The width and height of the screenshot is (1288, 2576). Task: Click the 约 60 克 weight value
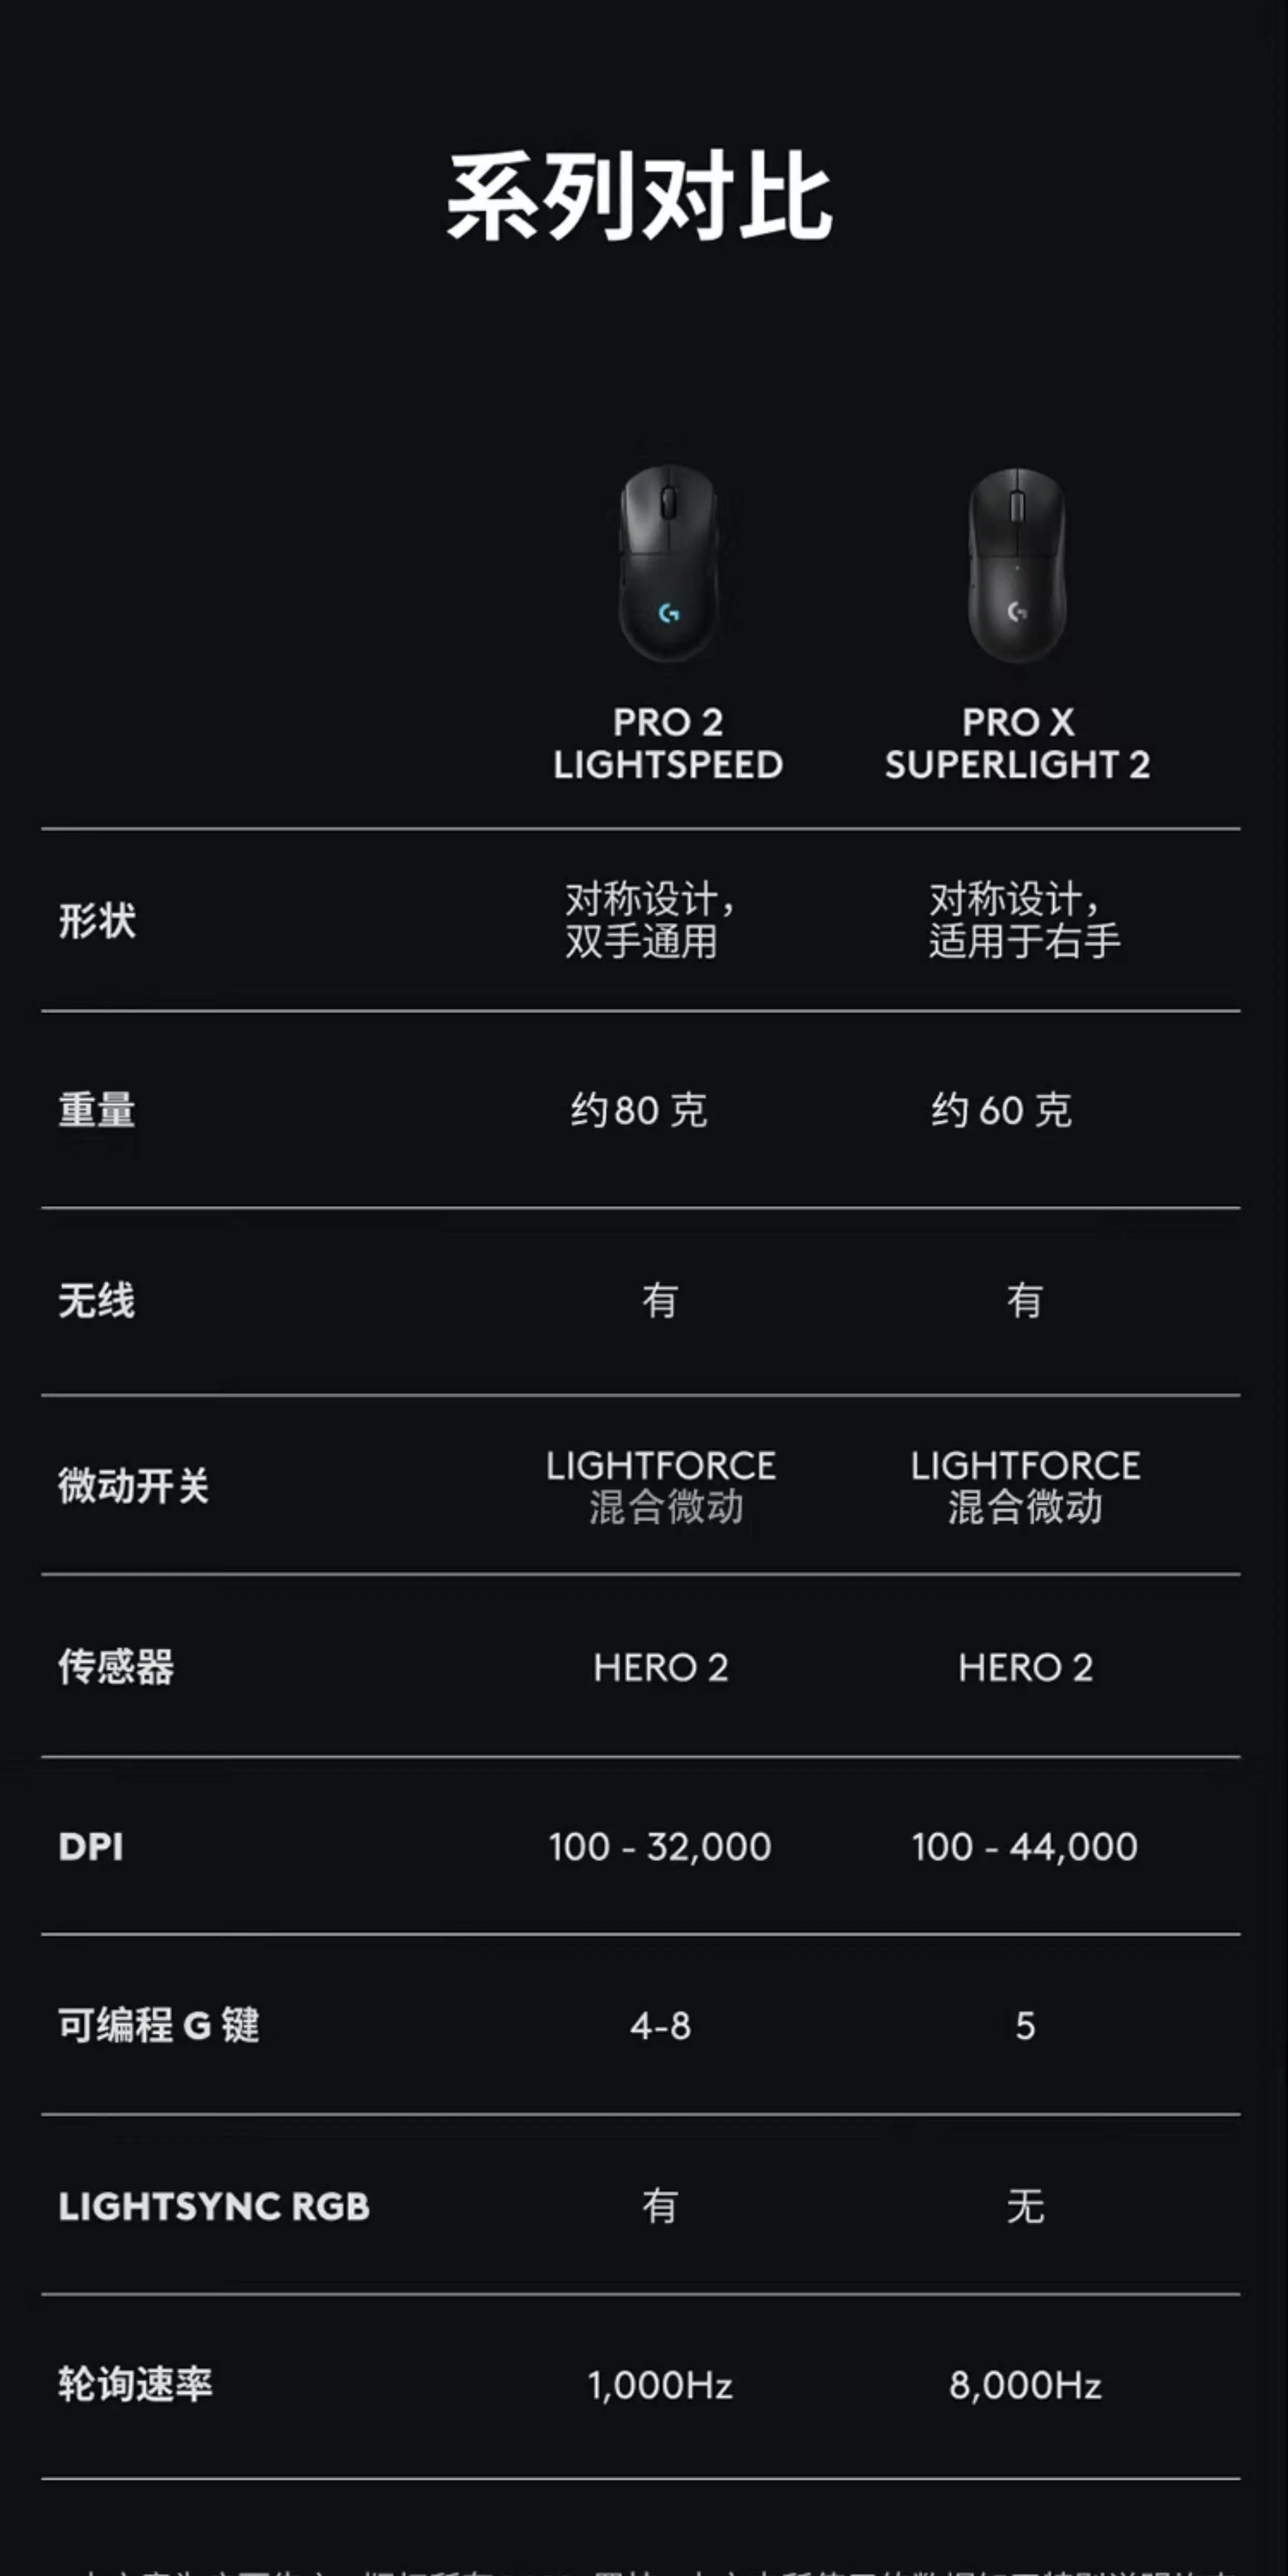click(x=1002, y=1110)
